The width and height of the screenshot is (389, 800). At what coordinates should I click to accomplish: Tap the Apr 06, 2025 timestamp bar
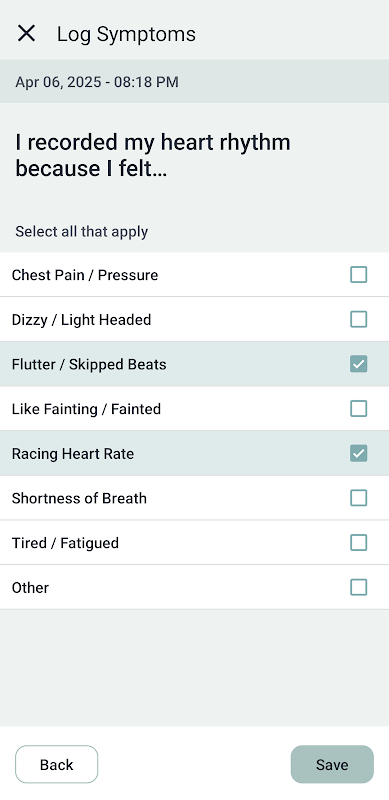(x=194, y=82)
